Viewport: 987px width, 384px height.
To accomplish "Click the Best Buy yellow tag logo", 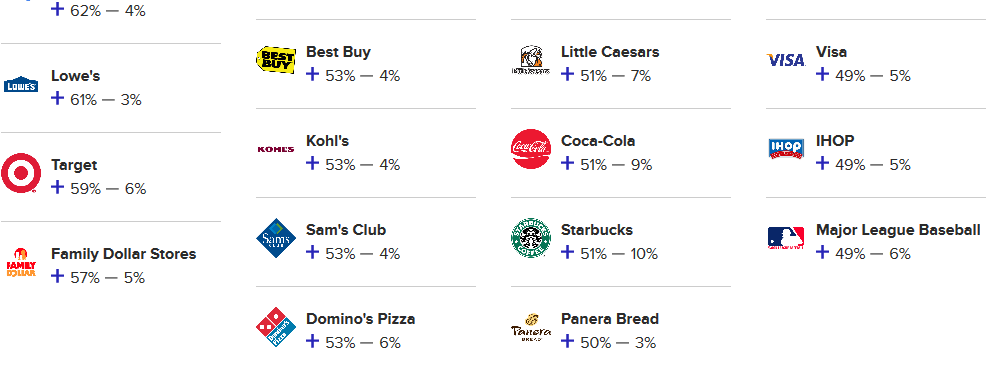I will tap(276, 60).
